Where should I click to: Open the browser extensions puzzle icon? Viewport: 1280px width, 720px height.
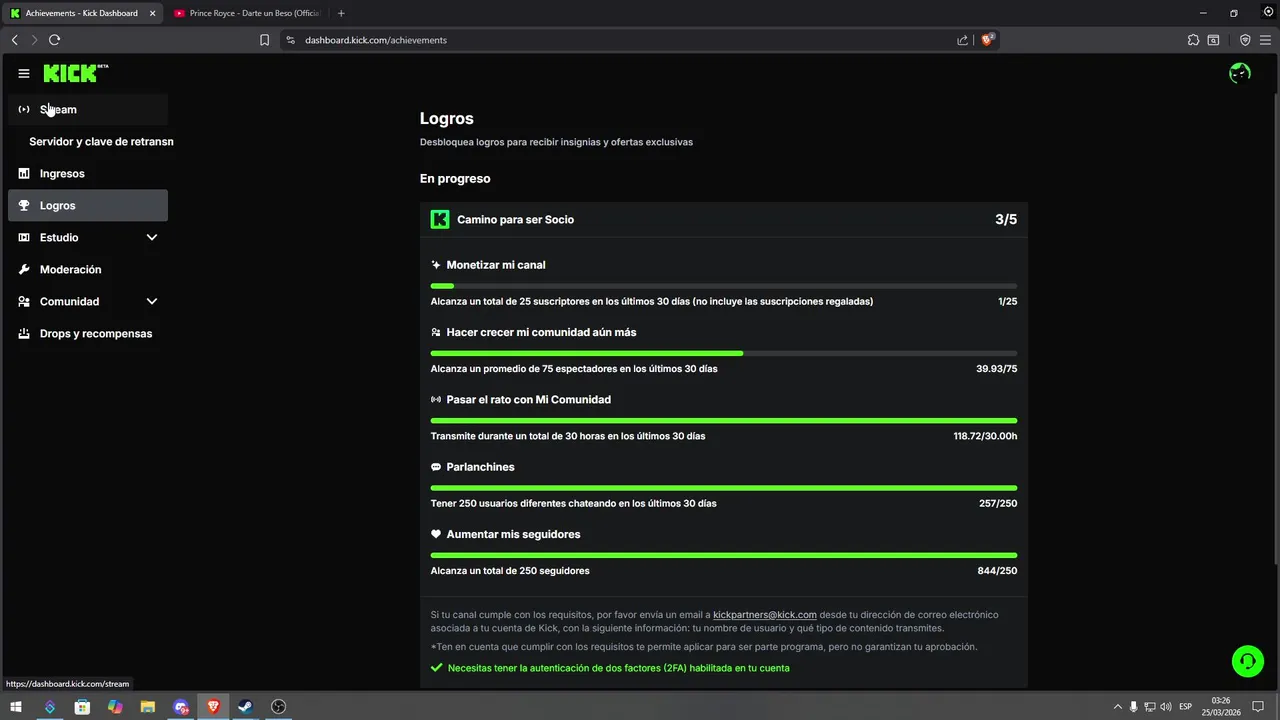coord(1193,40)
